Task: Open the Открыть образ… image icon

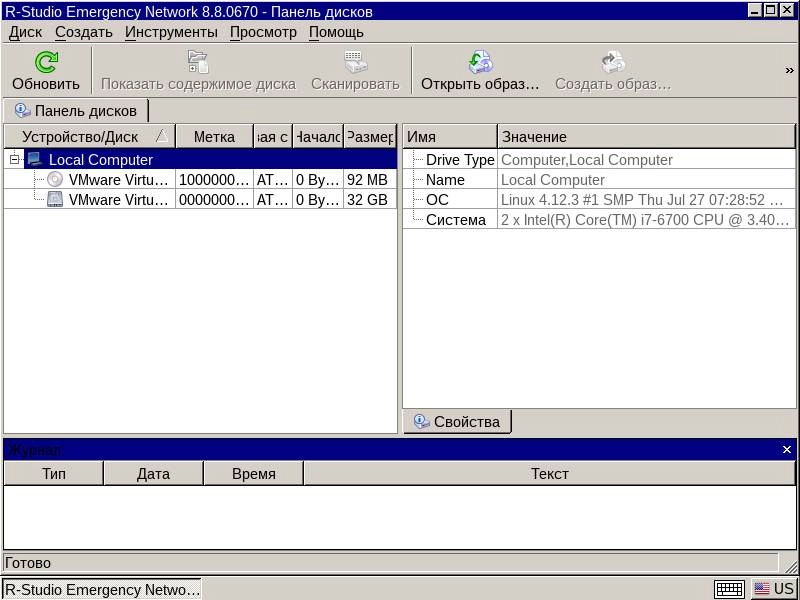Action: point(480,62)
